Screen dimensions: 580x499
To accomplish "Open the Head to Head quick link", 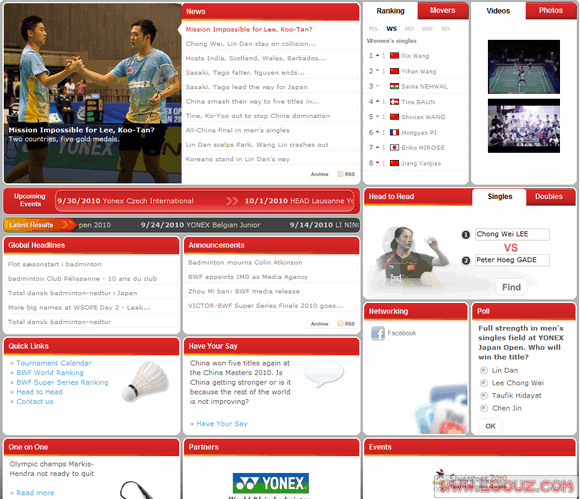I will pos(39,392).
